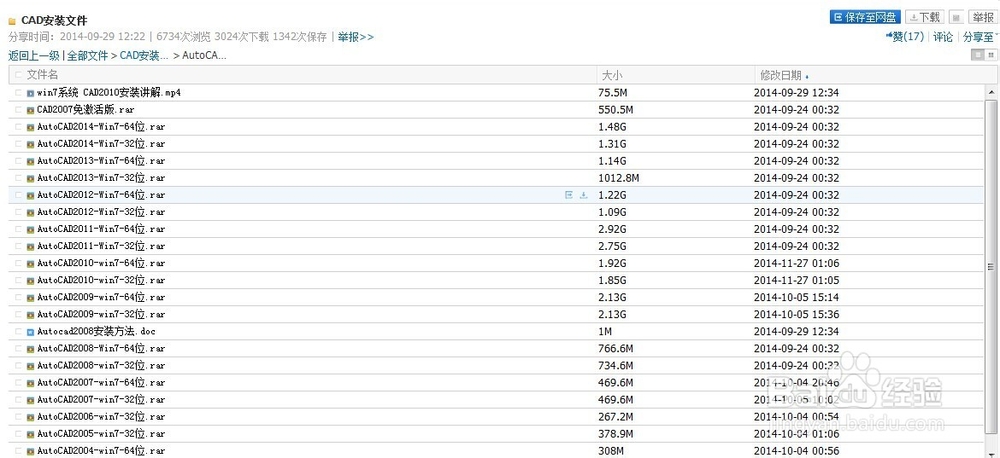This screenshot has width=1000, height=458.
Task: Switch to list view icon
Action: click(976, 54)
